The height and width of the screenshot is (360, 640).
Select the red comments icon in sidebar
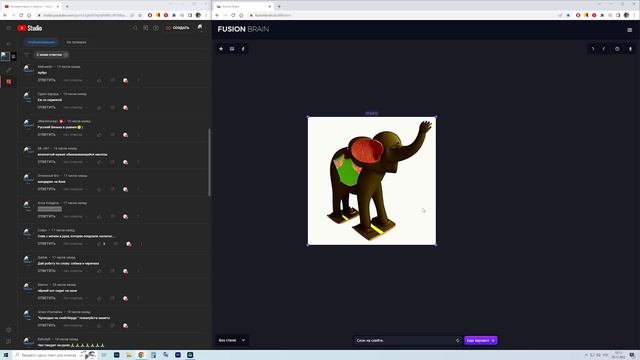[9, 82]
